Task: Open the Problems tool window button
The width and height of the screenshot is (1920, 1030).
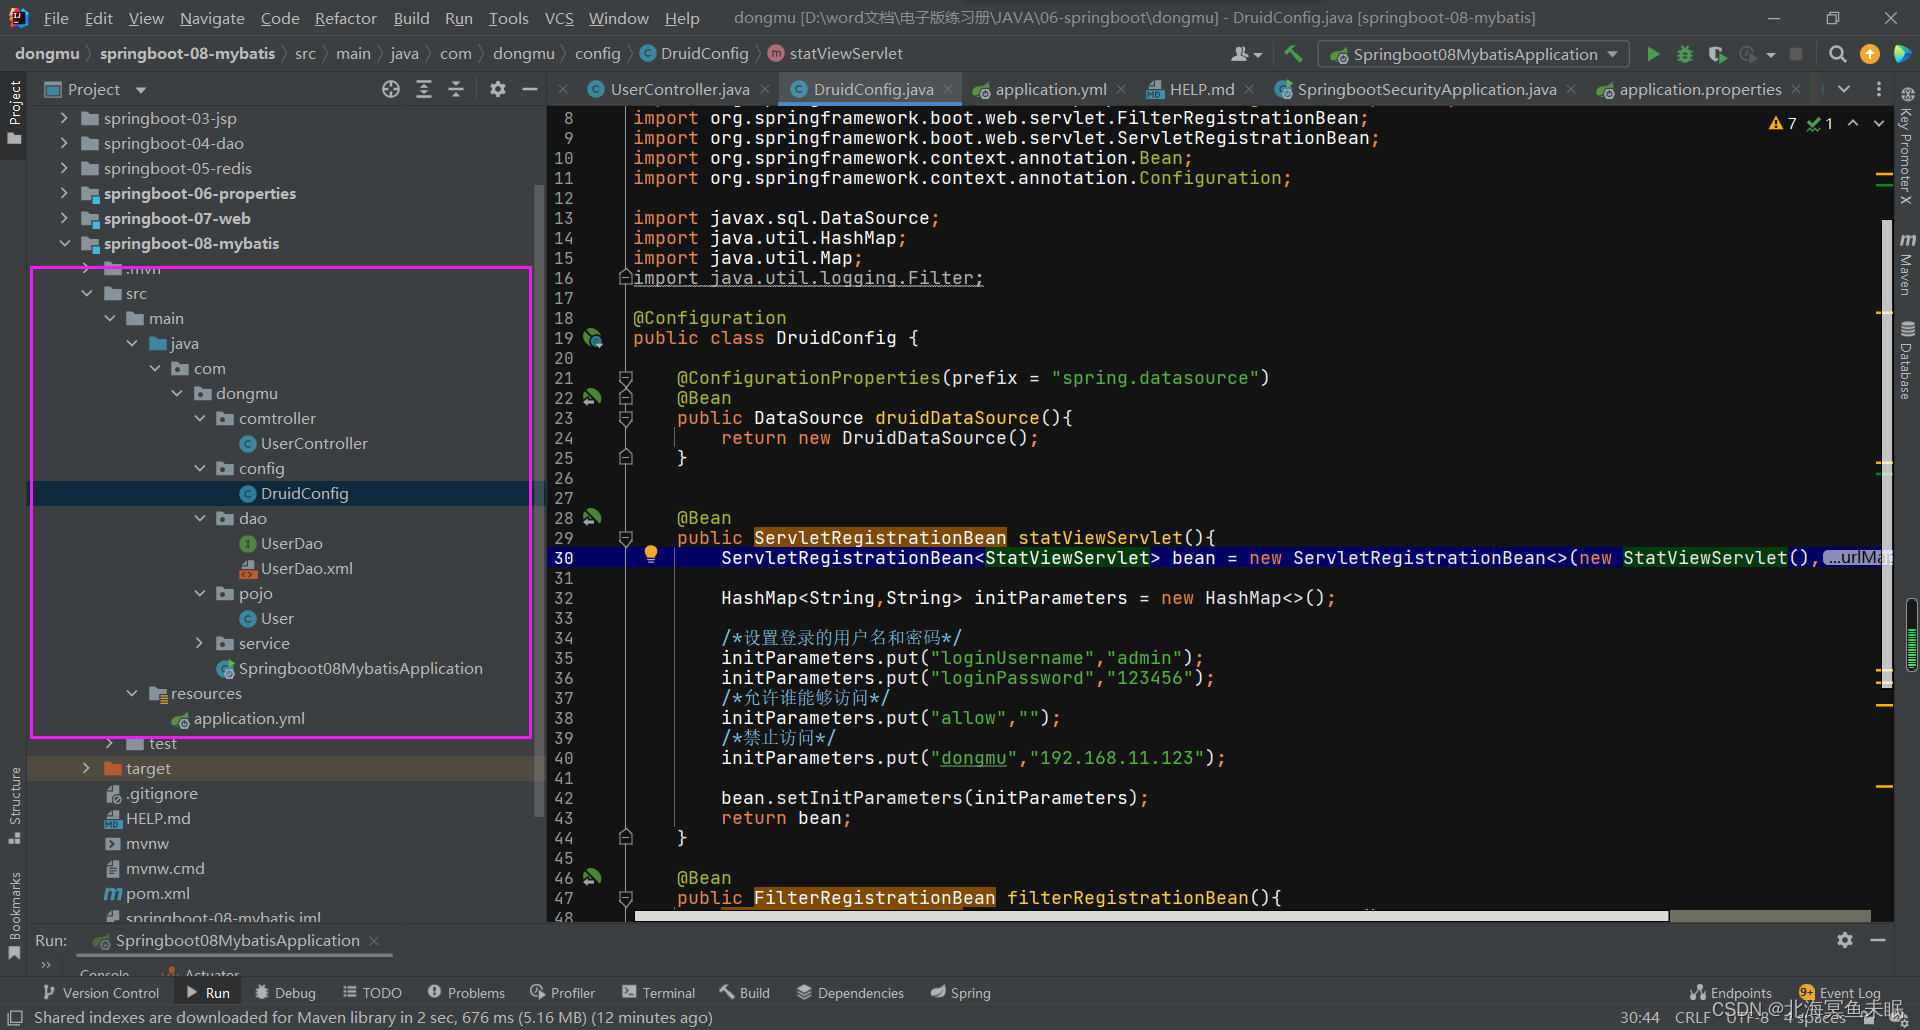Action: tap(466, 992)
